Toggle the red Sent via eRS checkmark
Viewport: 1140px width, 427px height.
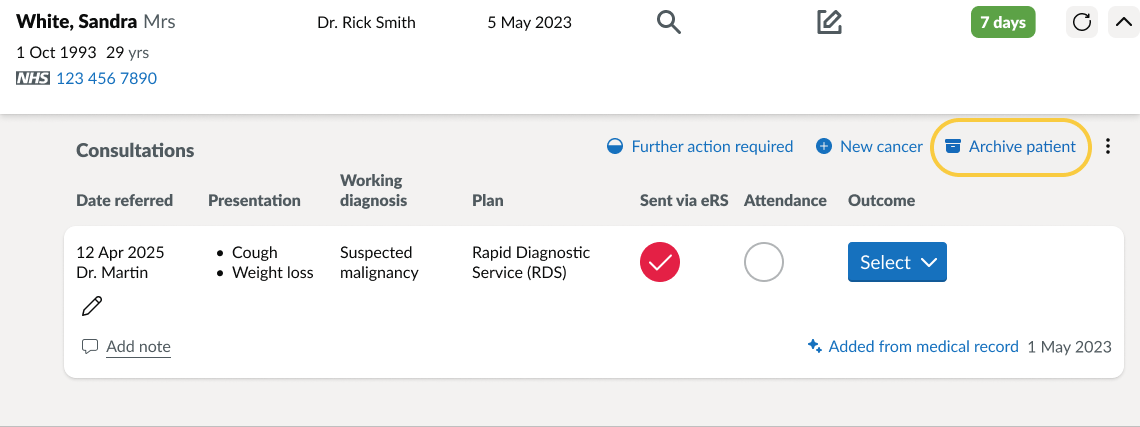[660, 262]
